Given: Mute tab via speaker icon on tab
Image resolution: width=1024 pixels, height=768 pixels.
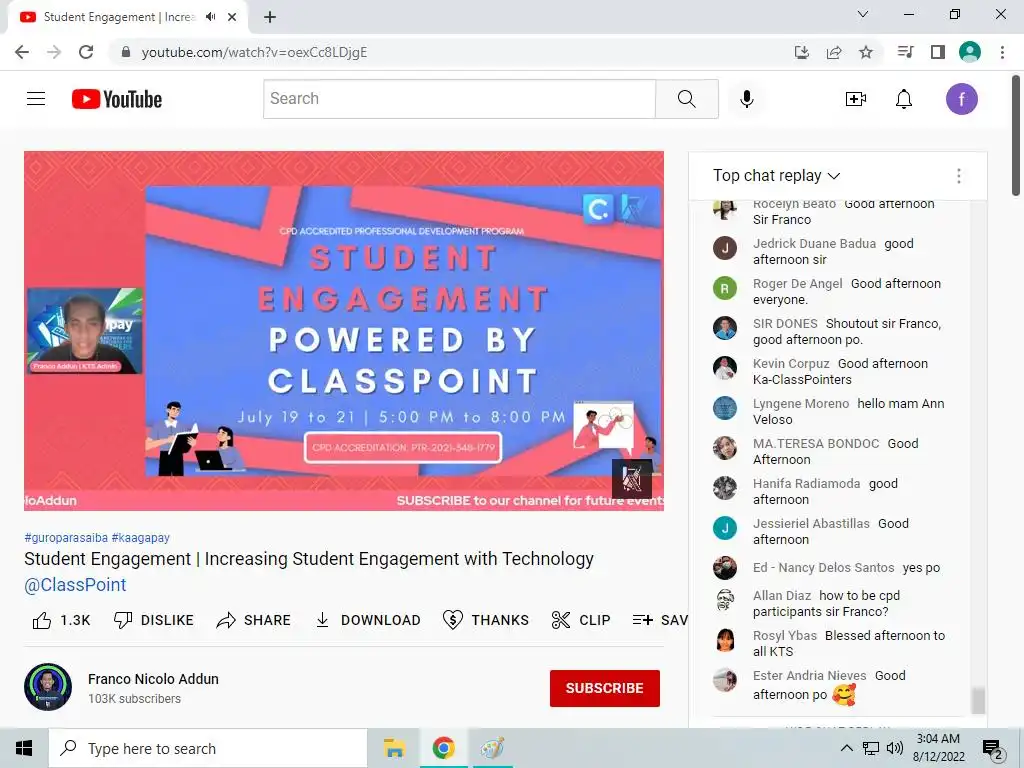Looking at the screenshot, I should click(210, 17).
